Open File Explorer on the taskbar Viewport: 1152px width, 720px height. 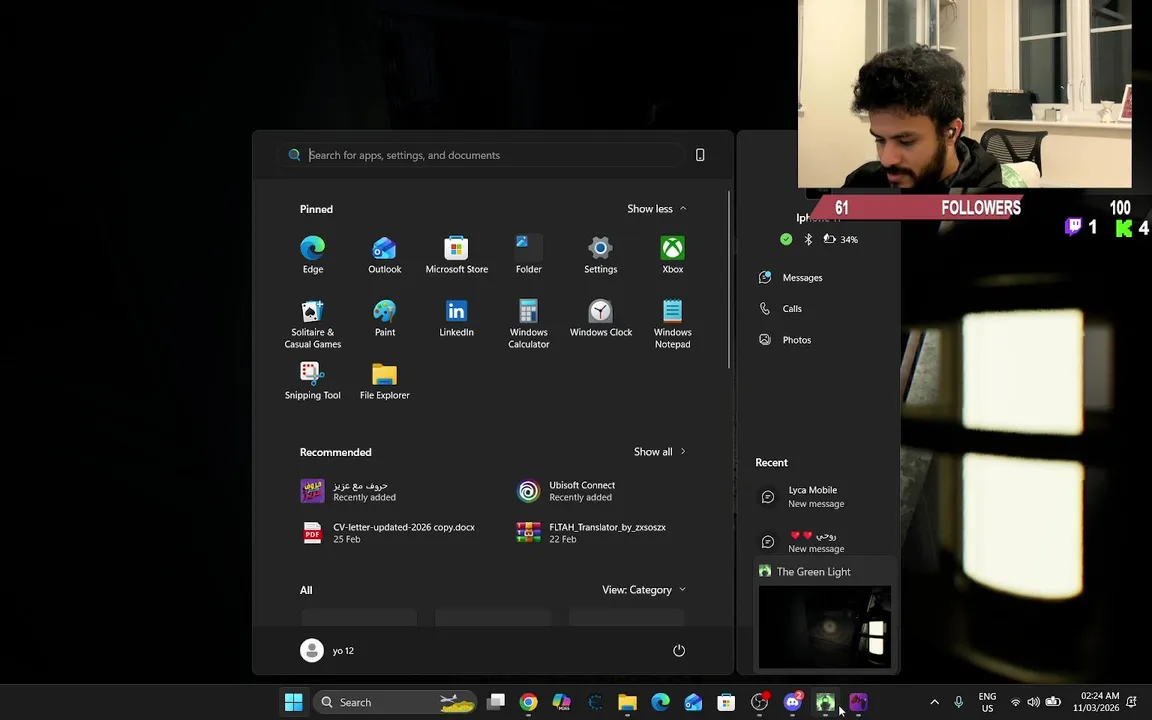(627, 702)
